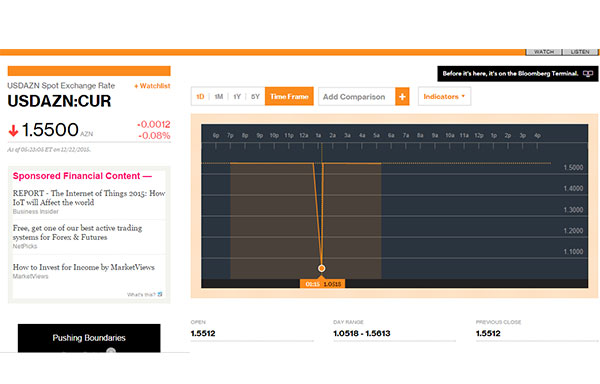
Task: Click the 1.1000 y-axis label
Action: [573, 252]
